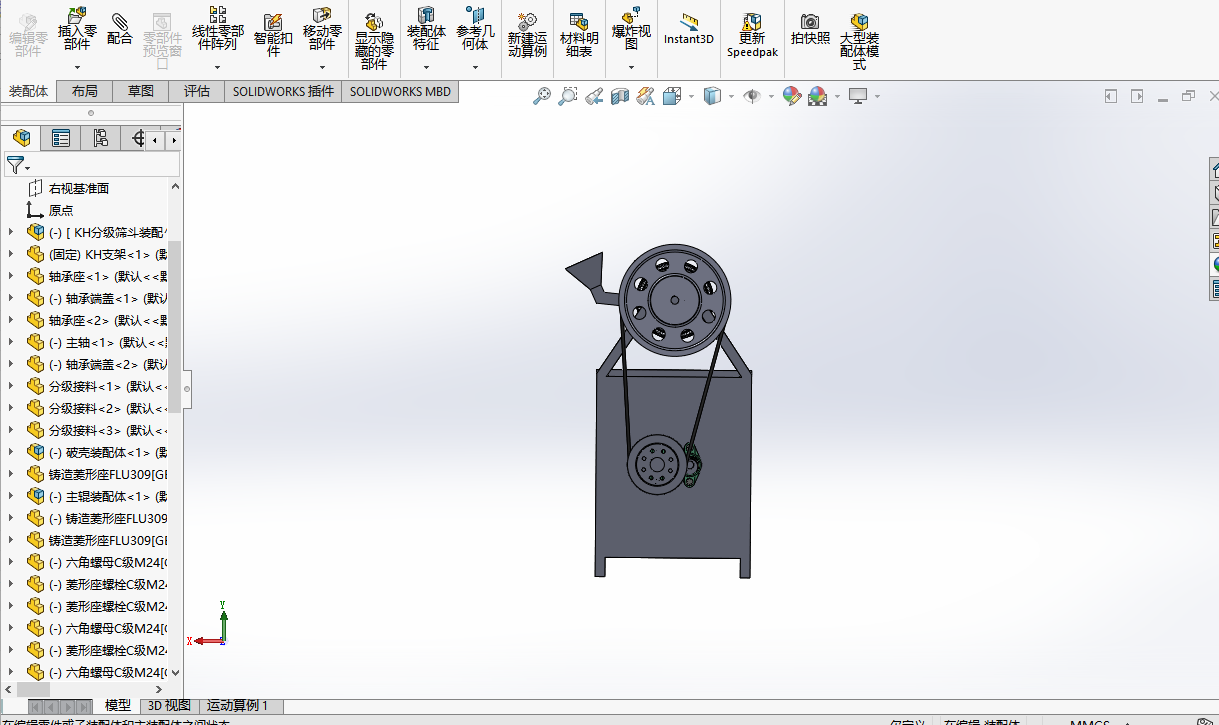Screen dimensions: 1219x725
Task: Open dropdown arrow under 装配体特征
Action: (426, 68)
